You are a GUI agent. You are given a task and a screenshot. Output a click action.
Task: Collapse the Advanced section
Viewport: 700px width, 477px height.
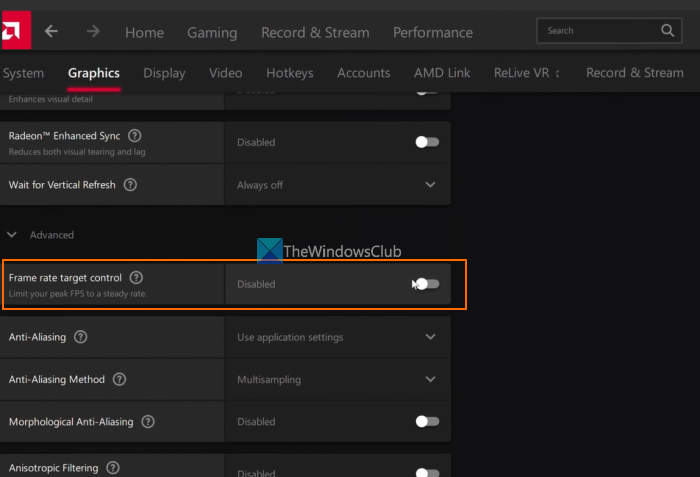tap(12, 234)
